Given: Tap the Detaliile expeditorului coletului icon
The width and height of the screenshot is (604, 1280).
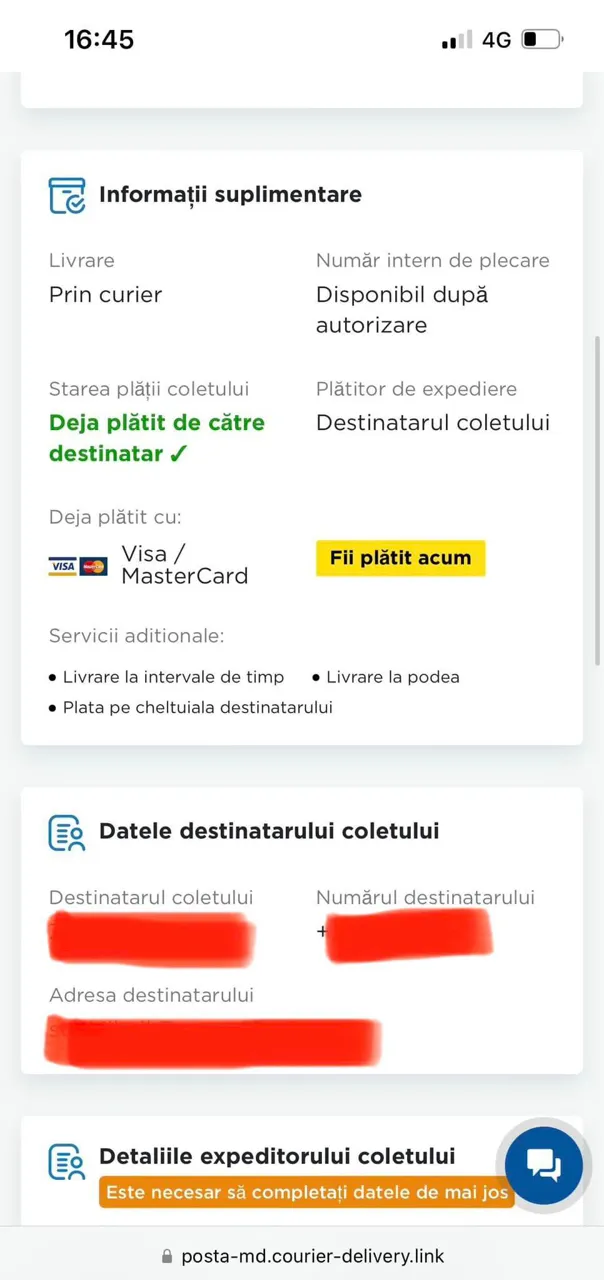Looking at the screenshot, I should click(67, 1162).
